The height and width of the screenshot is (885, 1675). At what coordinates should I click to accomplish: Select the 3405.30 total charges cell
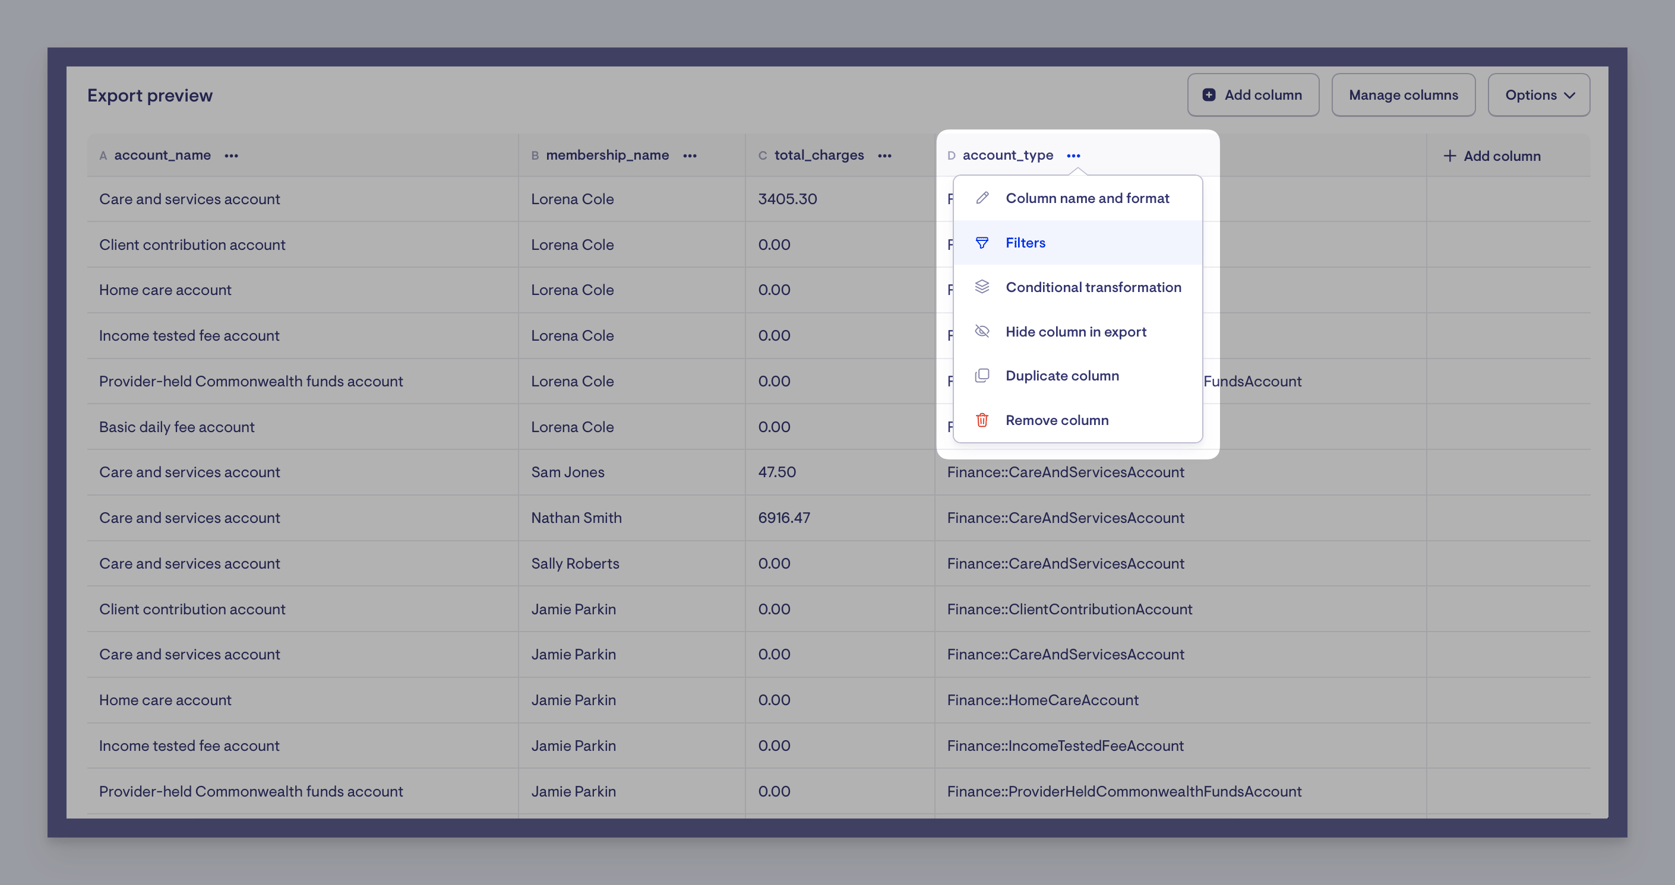[840, 199]
